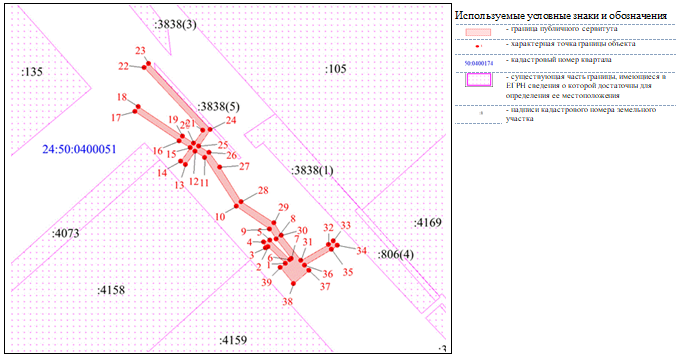Click point number label '9'
676x362 pixels.
[x=244, y=232]
